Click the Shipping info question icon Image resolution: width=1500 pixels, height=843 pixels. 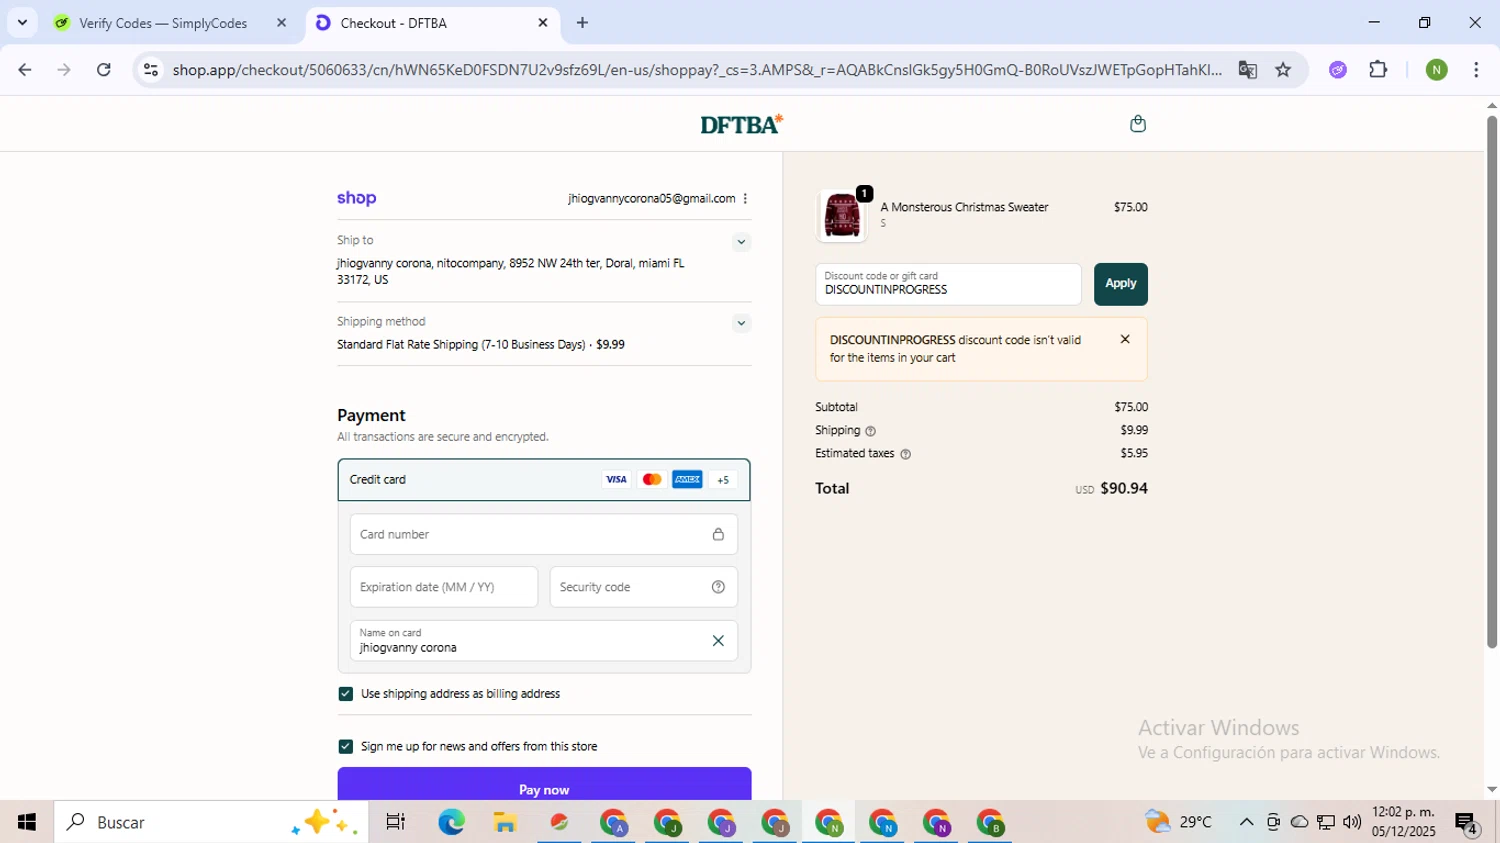pos(870,431)
